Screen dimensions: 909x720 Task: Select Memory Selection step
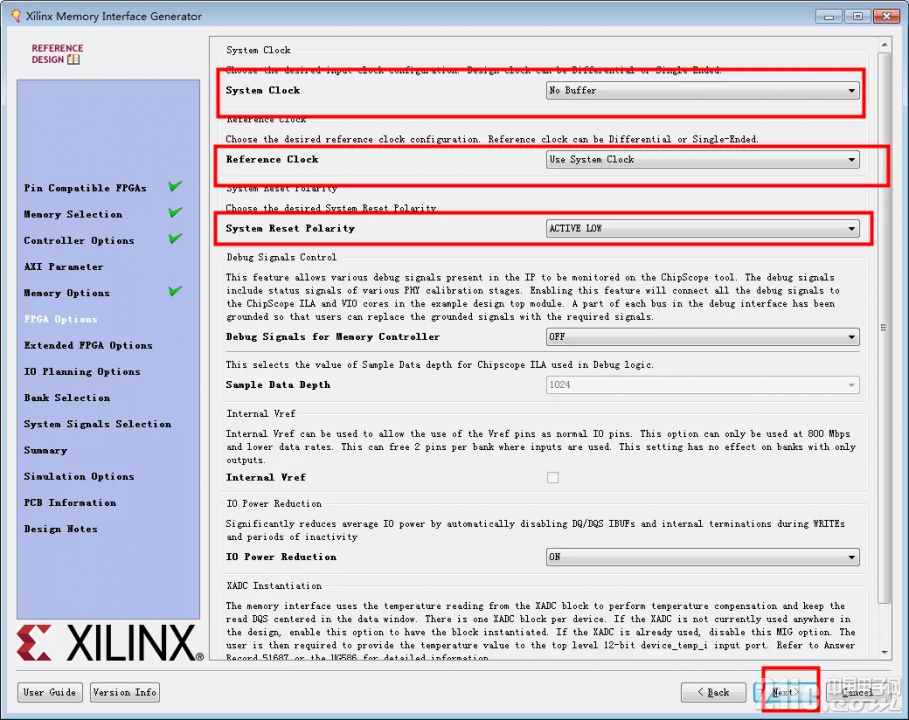(73, 214)
